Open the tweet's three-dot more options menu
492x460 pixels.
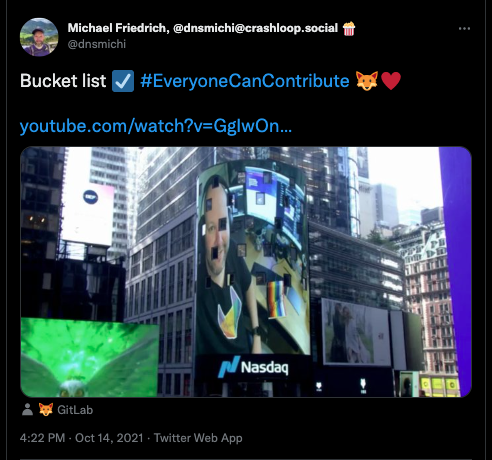[x=464, y=29]
